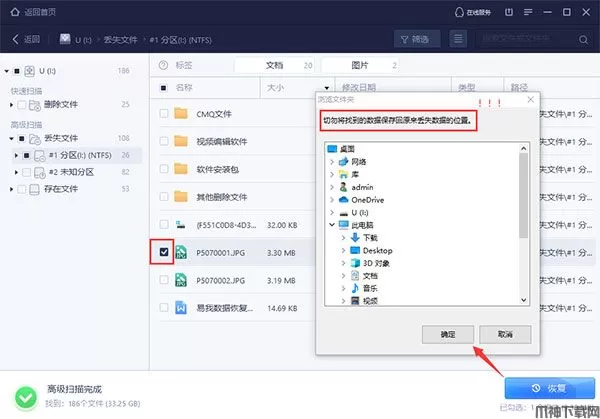Sort by 大小 column header

coord(275,88)
